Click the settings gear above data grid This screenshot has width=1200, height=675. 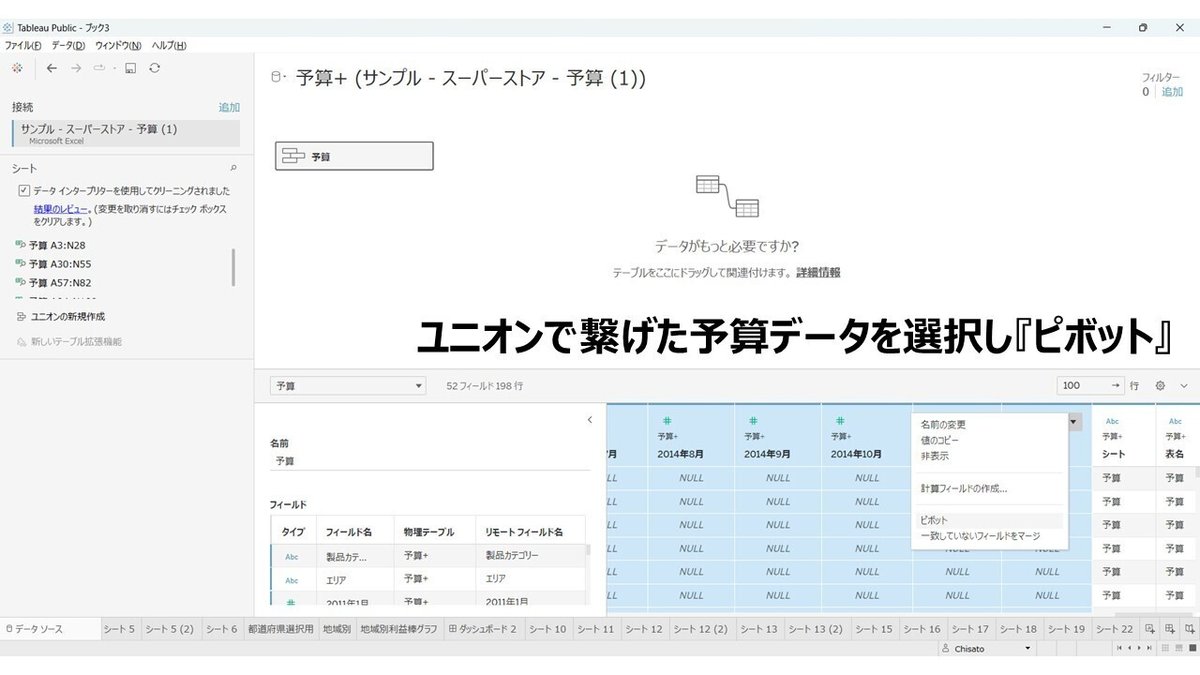[1160, 385]
